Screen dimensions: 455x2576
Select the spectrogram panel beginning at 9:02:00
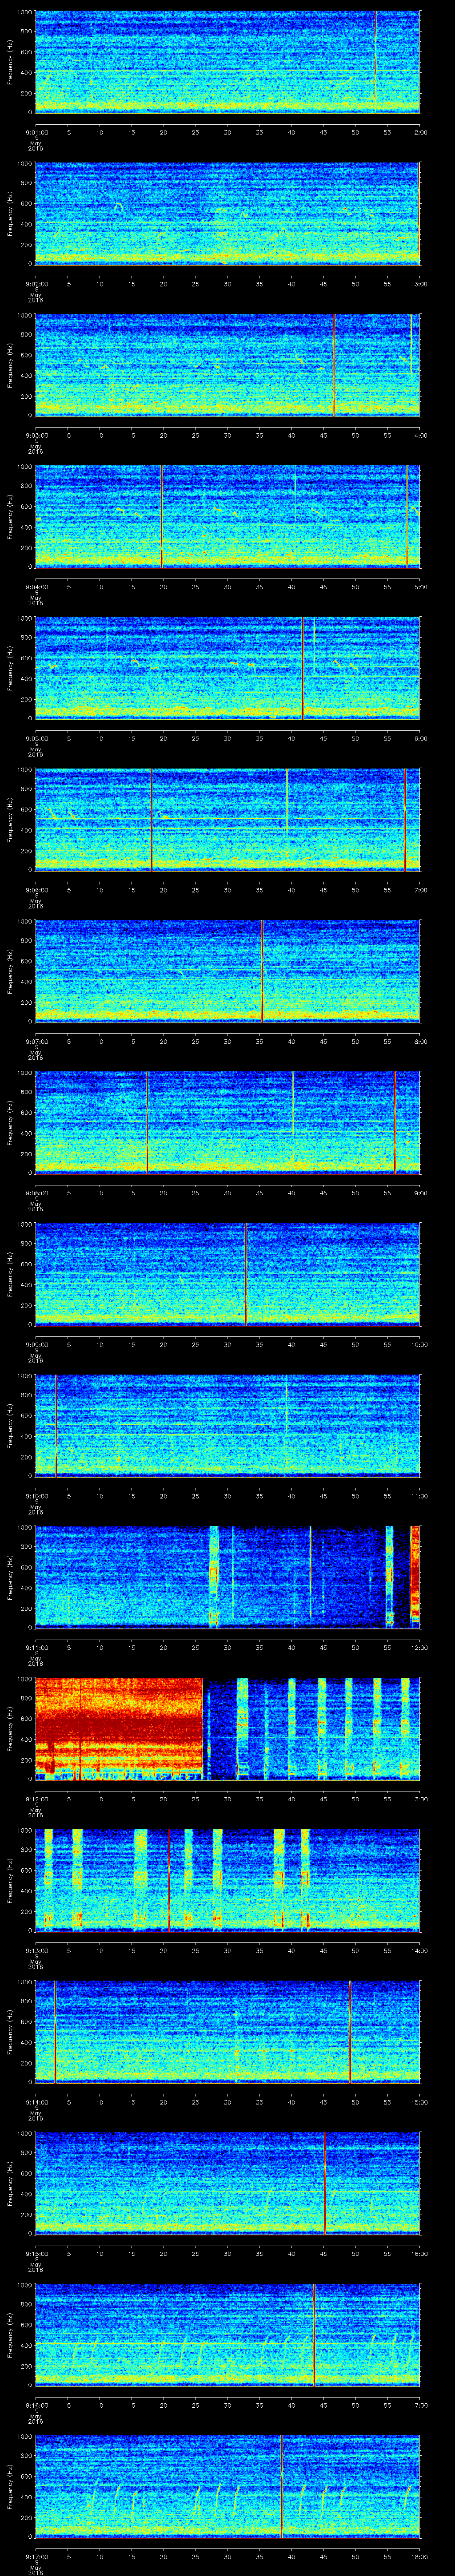click(228, 213)
